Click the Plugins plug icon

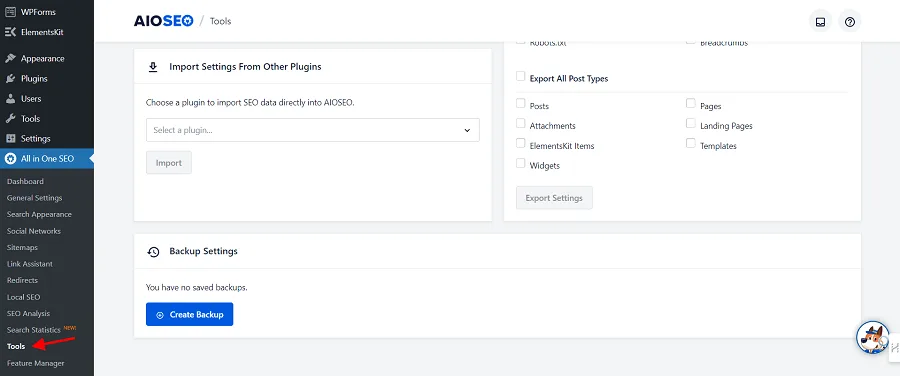10,79
